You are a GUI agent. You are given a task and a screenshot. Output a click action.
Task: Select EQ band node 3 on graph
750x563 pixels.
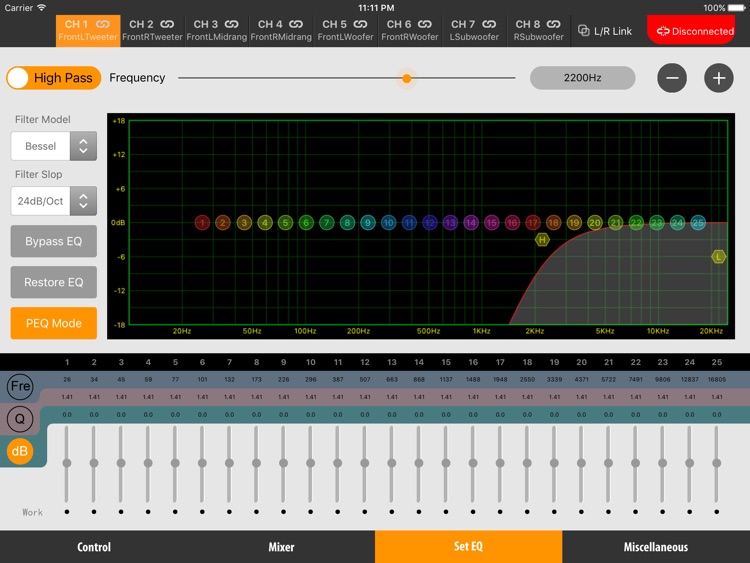(x=244, y=222)
